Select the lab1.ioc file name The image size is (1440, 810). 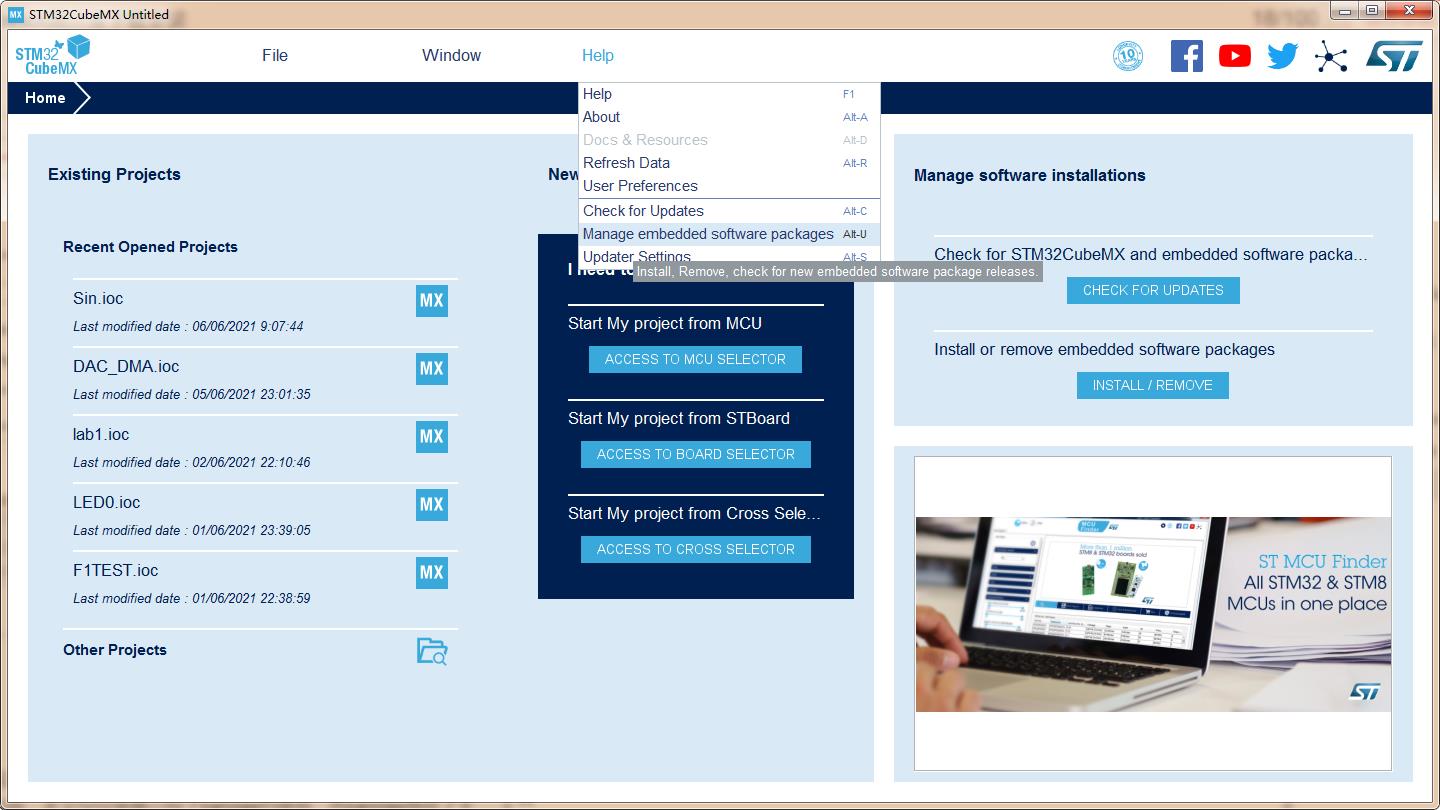pos(101,435)
